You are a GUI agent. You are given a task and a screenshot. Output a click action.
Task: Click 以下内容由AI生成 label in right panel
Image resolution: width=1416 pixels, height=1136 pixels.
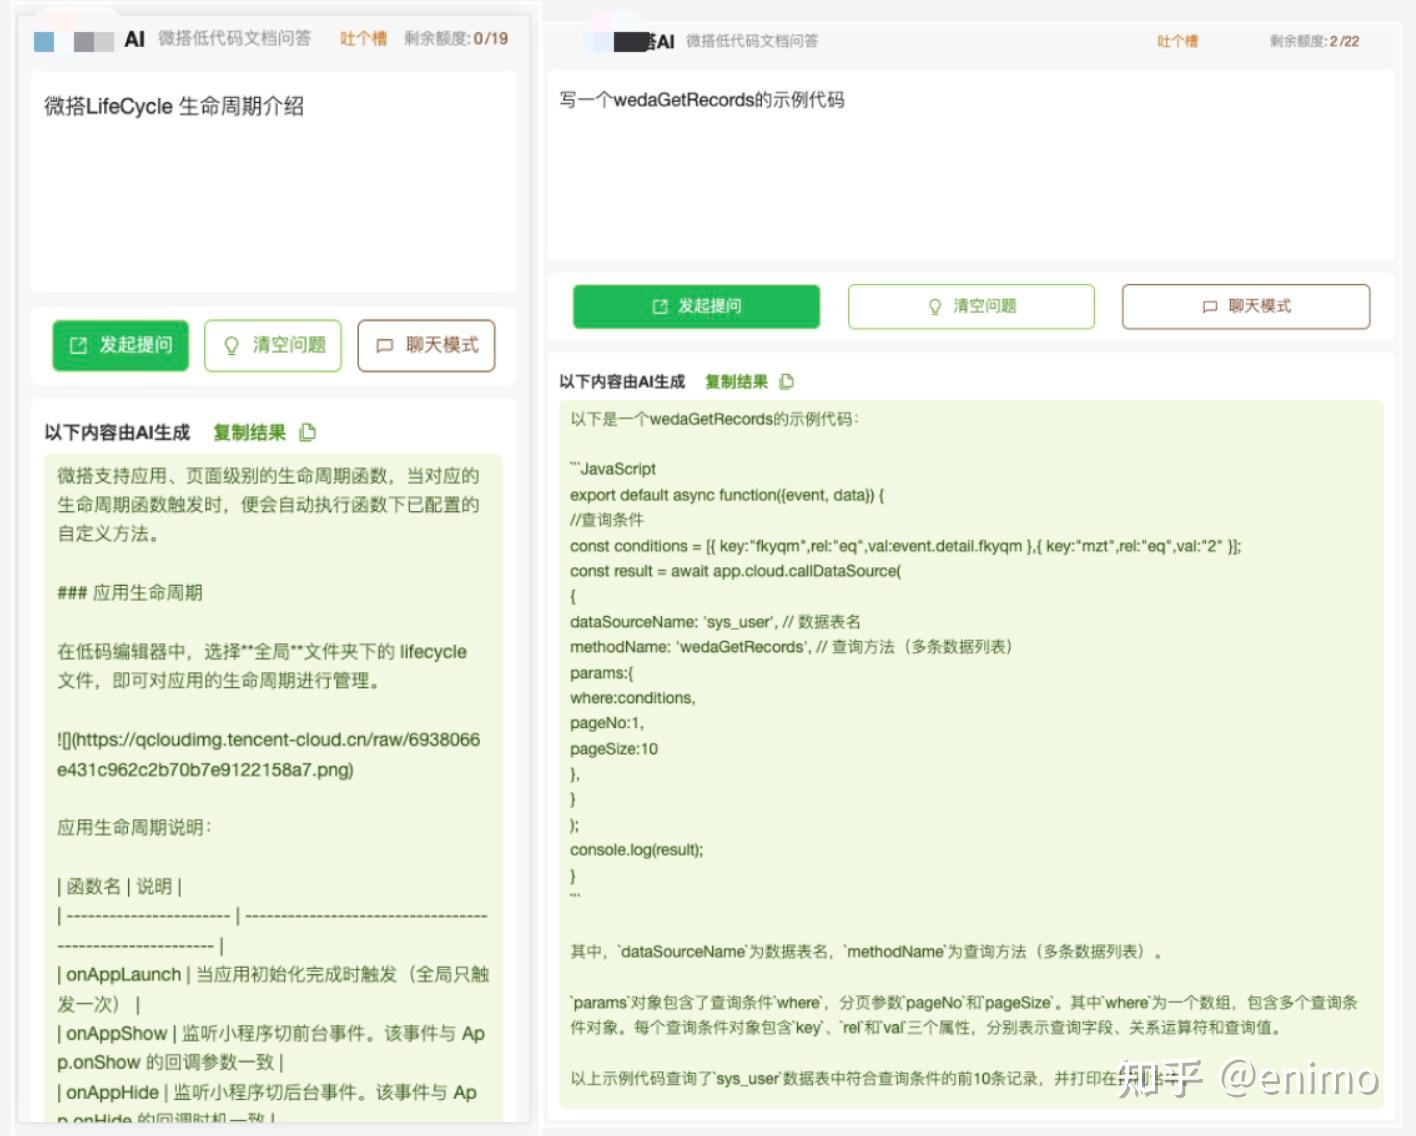tap(622, 381)
